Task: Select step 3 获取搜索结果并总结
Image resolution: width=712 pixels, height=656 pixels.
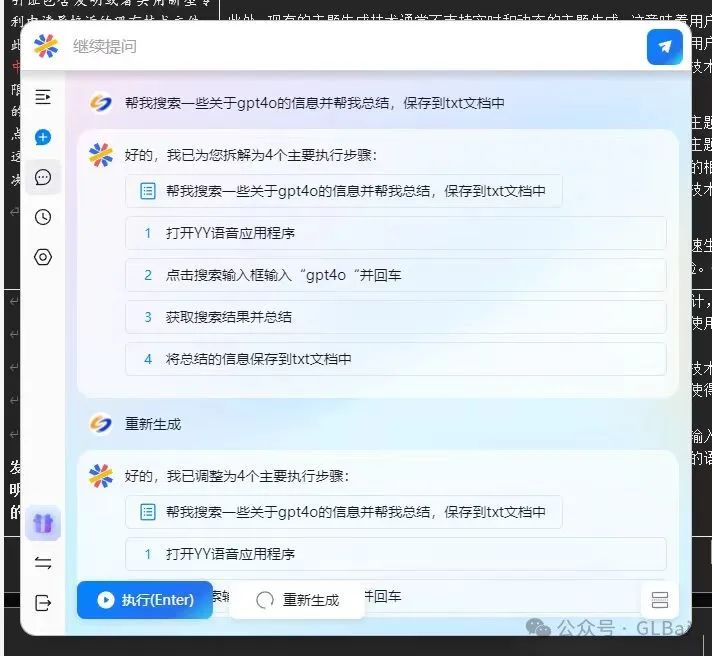Action: 395,317
